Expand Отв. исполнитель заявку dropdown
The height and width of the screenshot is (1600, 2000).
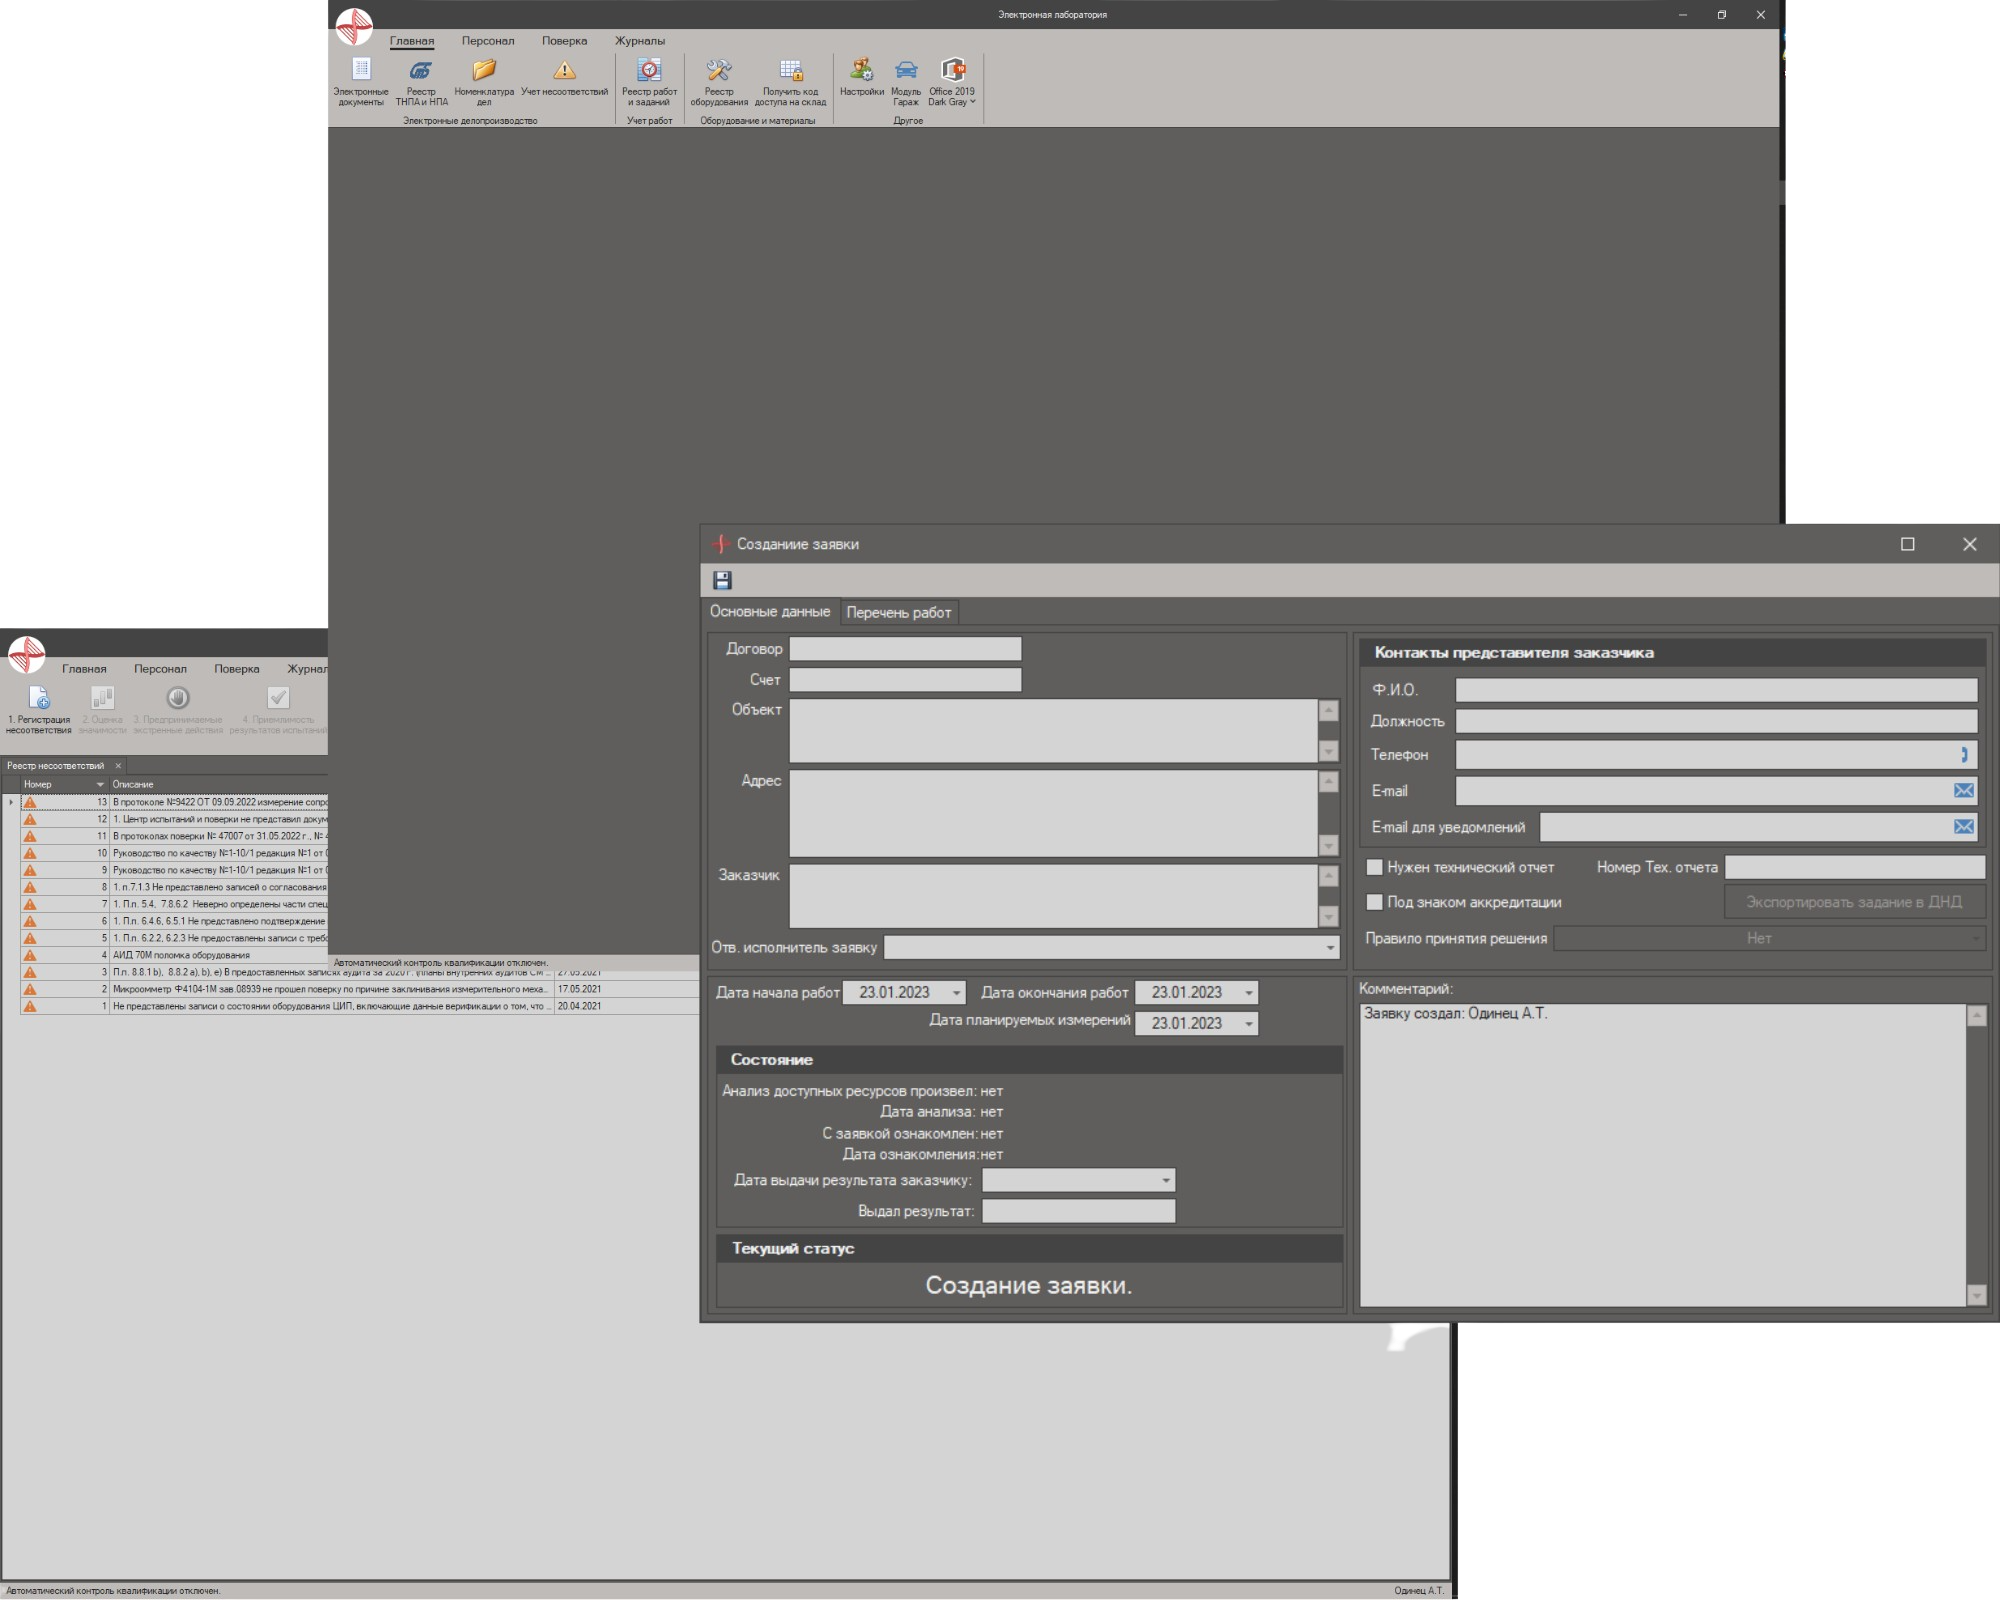coord(1330,948)
